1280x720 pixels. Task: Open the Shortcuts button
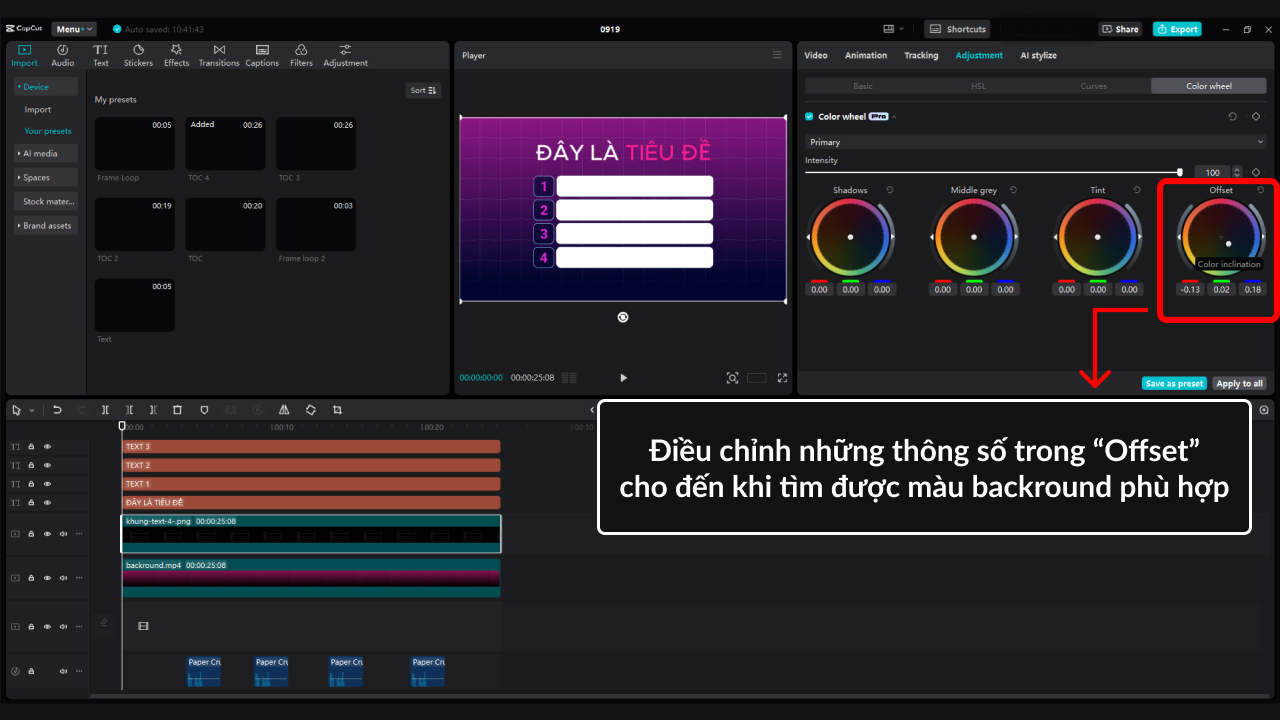click(958, 29)
